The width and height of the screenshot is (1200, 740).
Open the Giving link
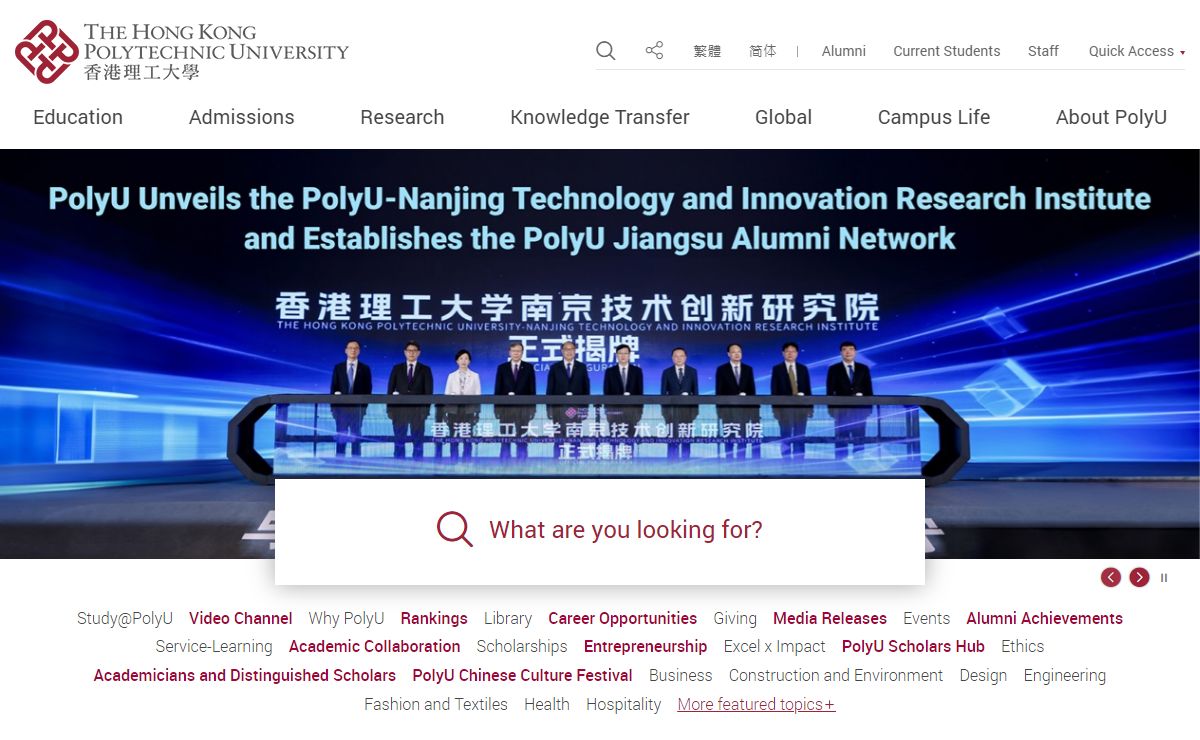735,618
